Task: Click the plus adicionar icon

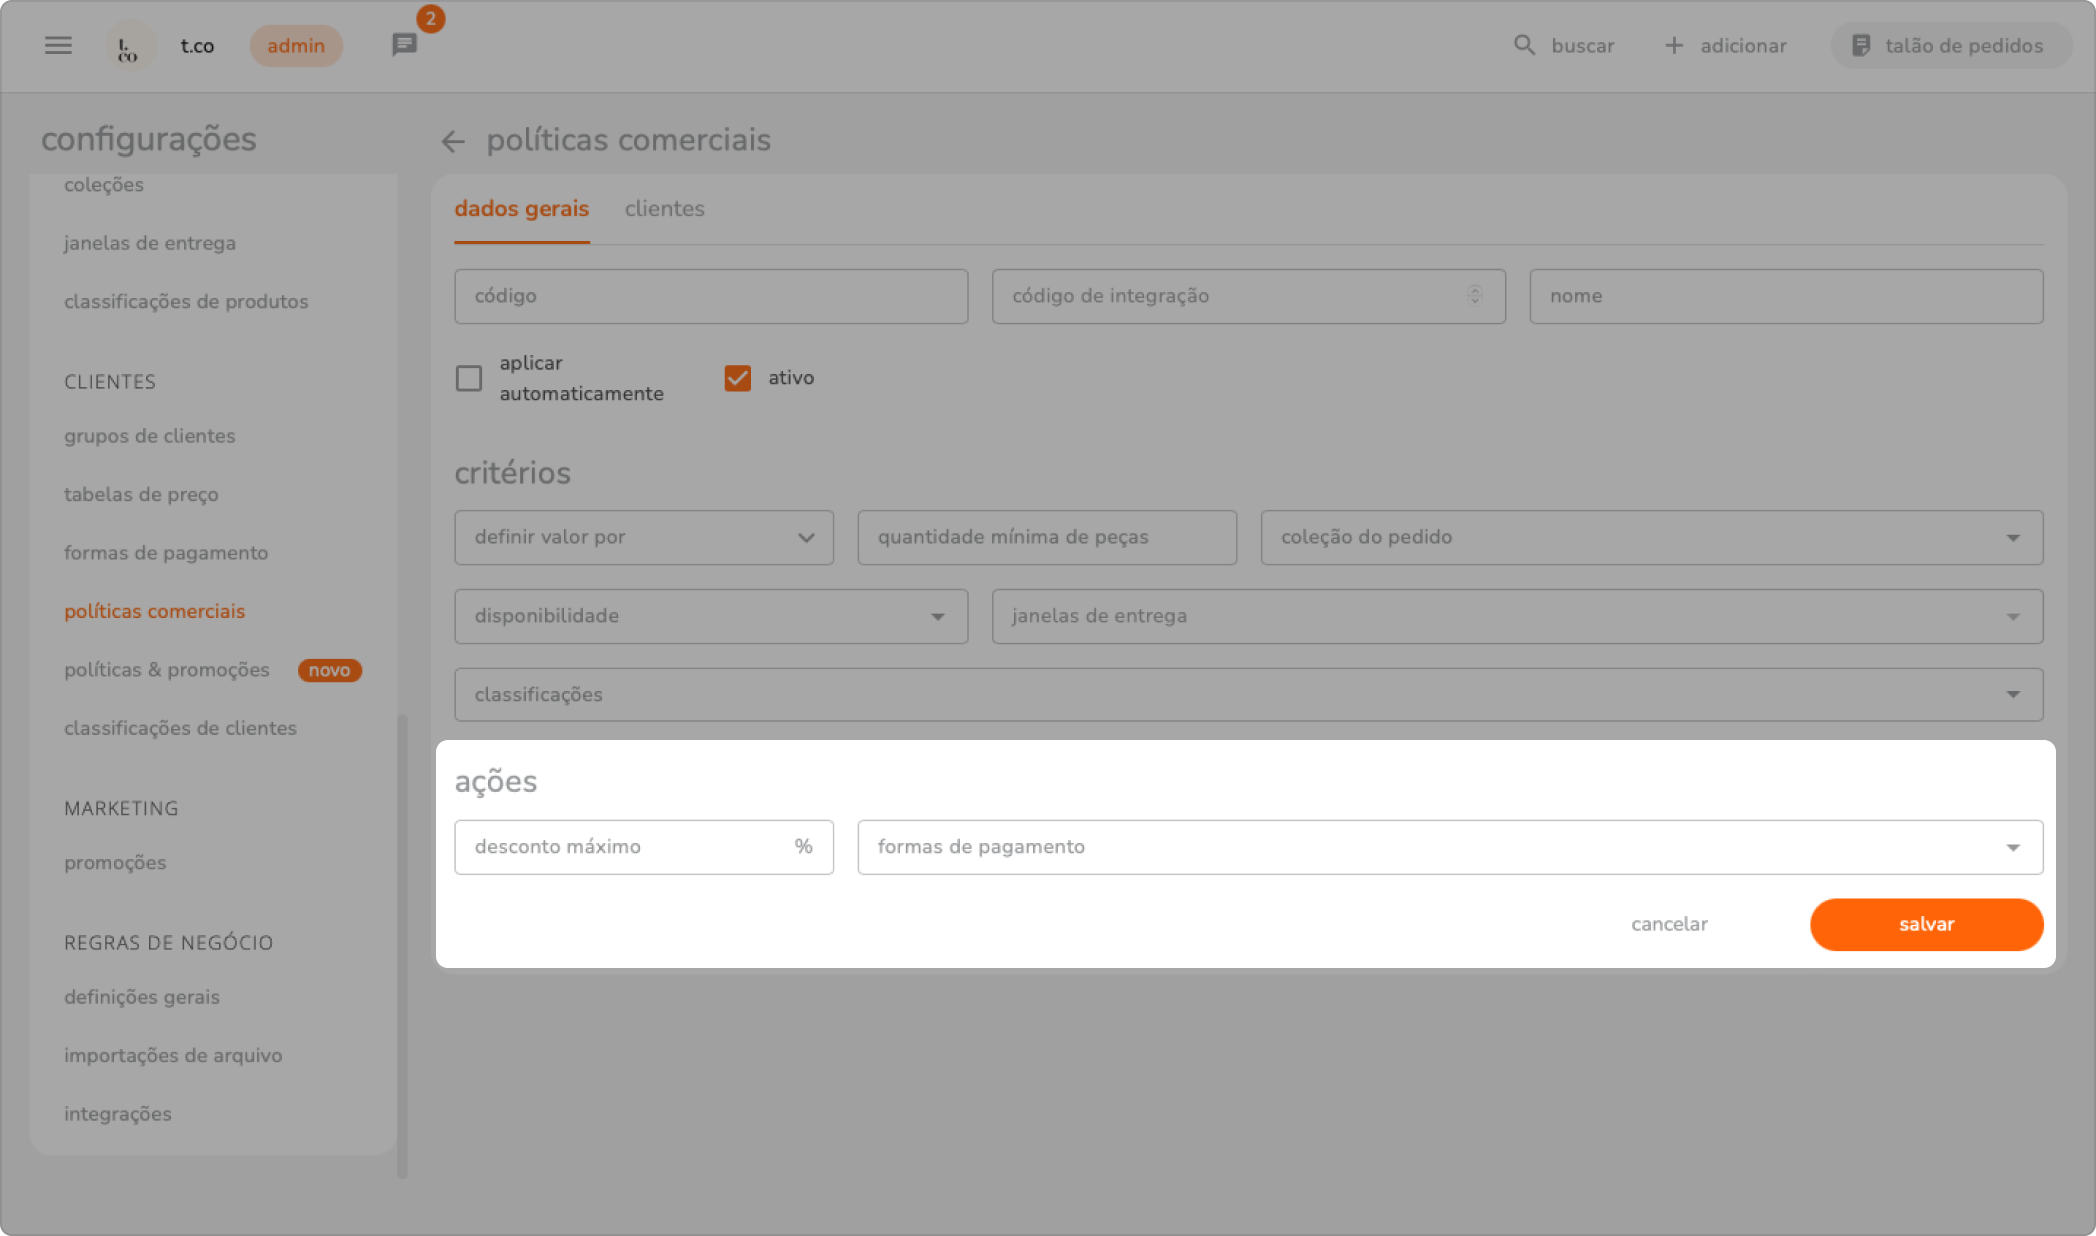Action: click(1673, 46)
